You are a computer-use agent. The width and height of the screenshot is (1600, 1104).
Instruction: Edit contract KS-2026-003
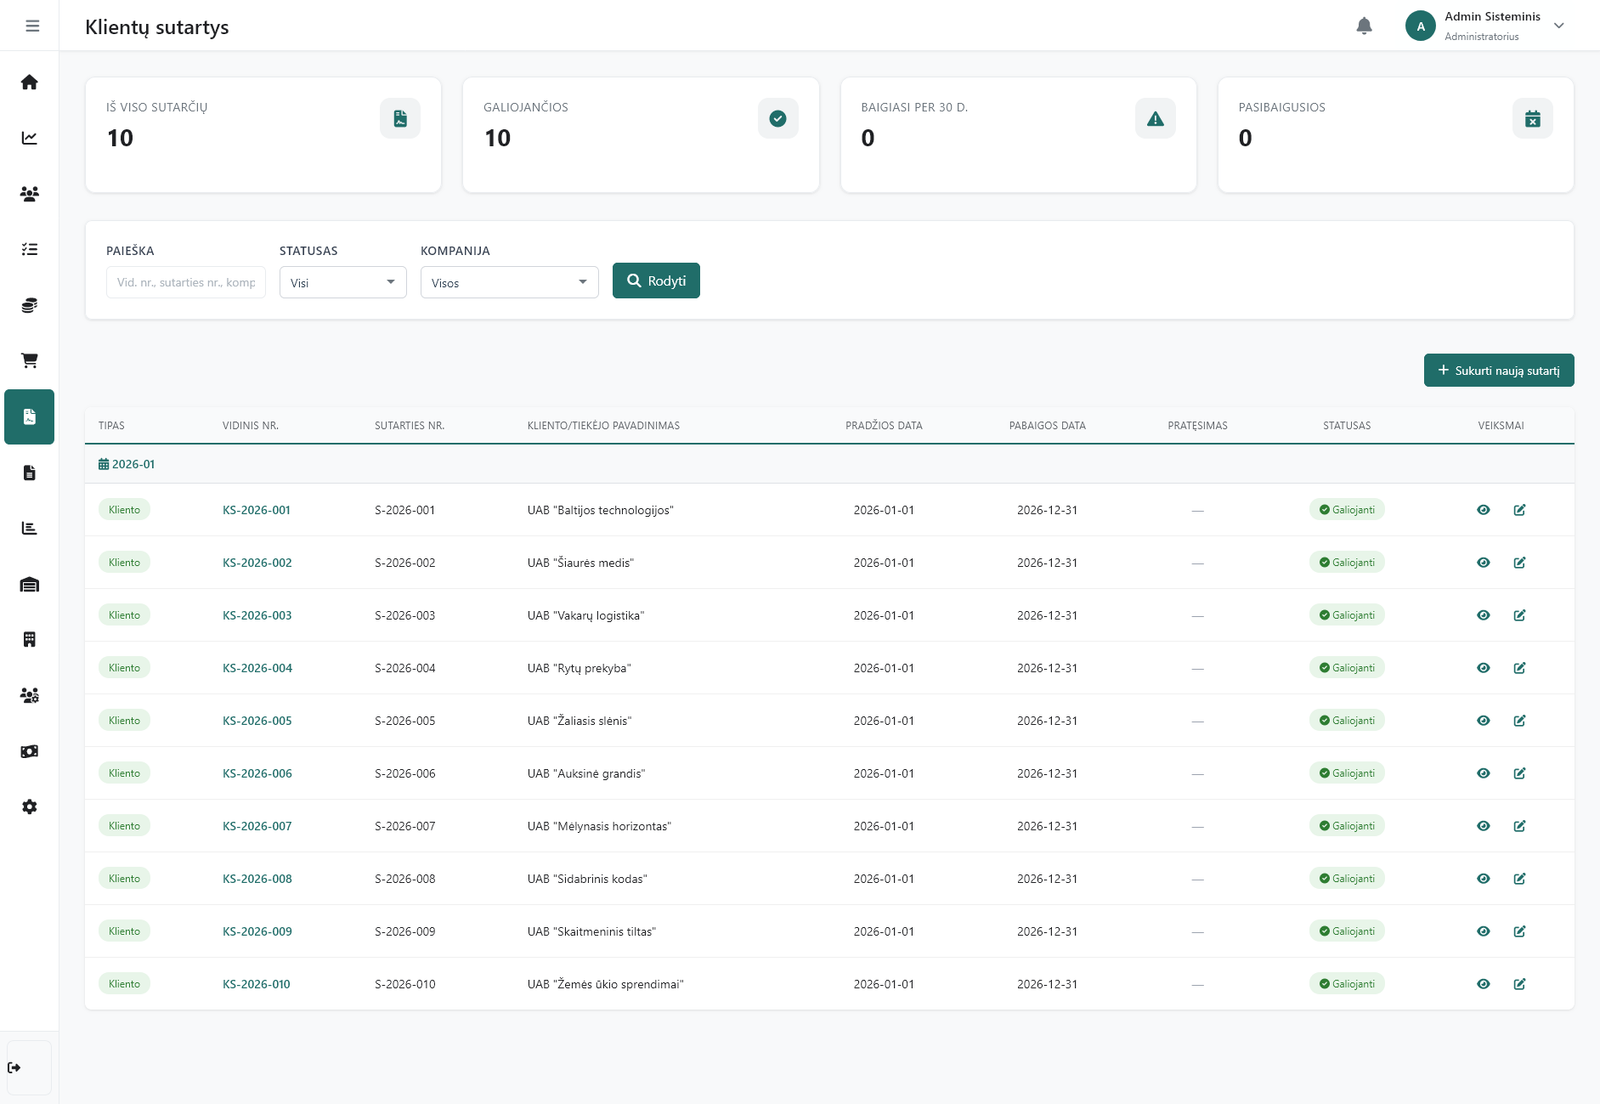click(1519, 615)
